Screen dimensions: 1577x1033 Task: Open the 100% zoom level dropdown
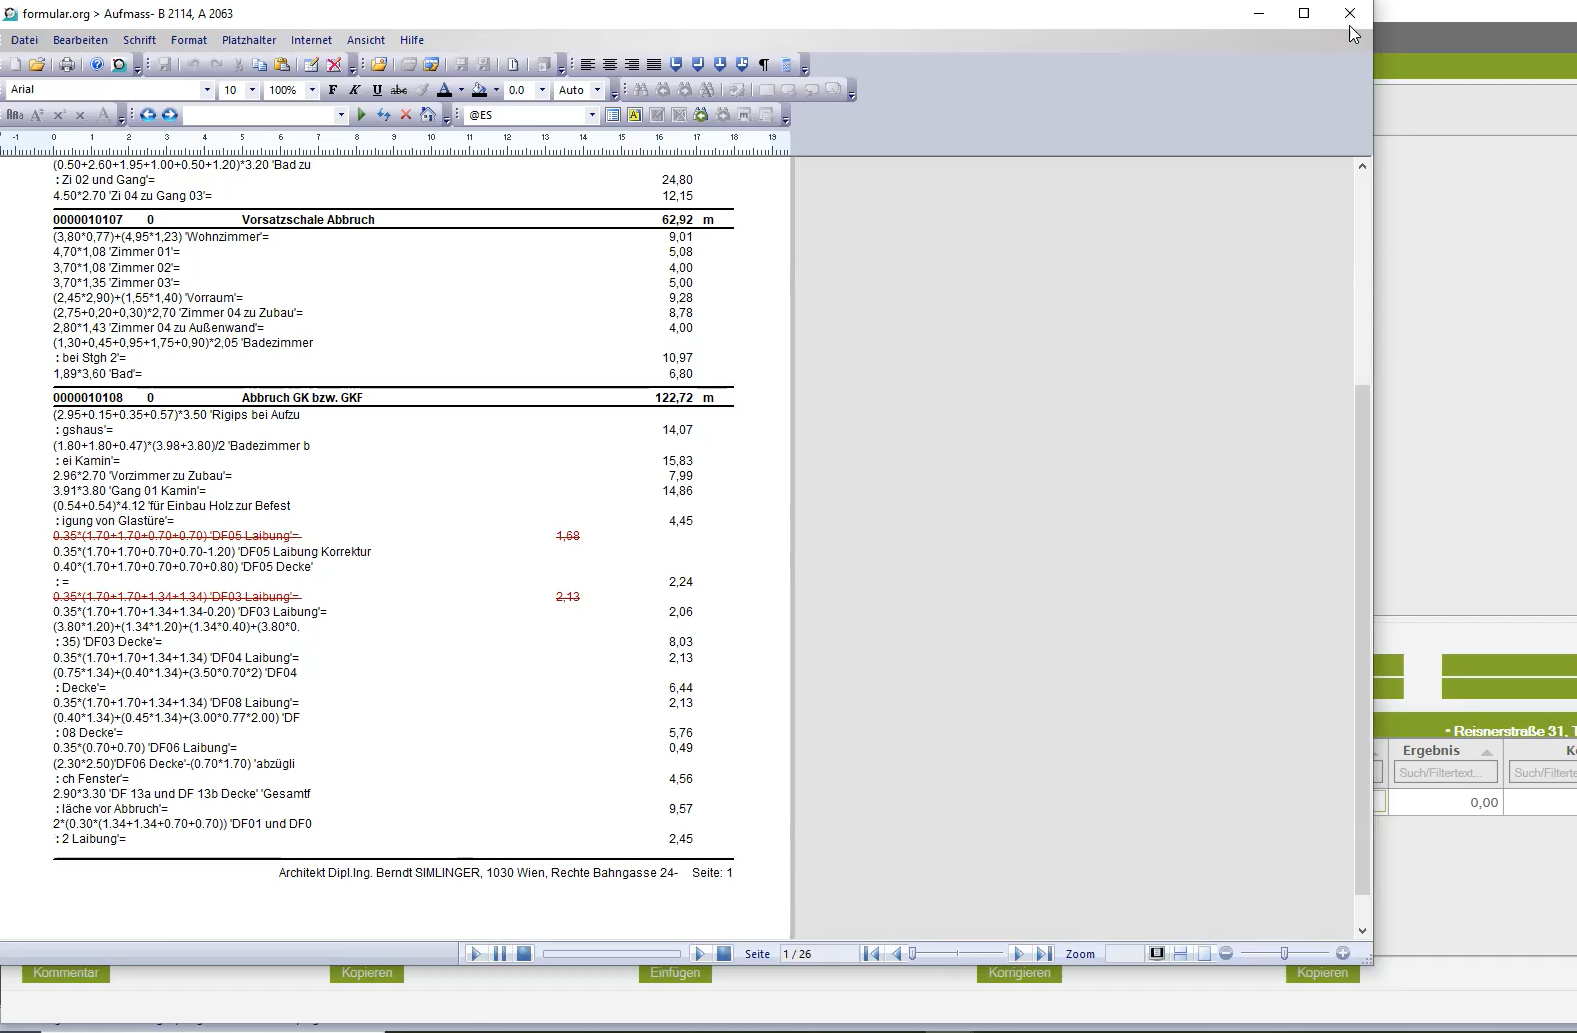[x=311, y=90]
